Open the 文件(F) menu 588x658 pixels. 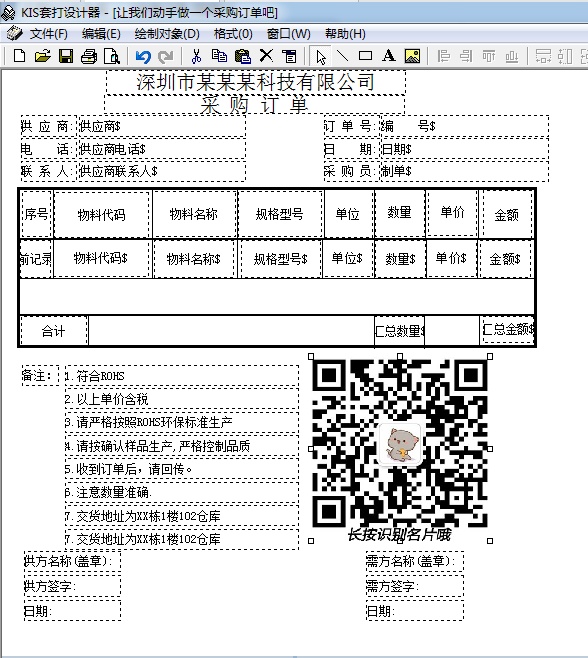pos(49,34)
